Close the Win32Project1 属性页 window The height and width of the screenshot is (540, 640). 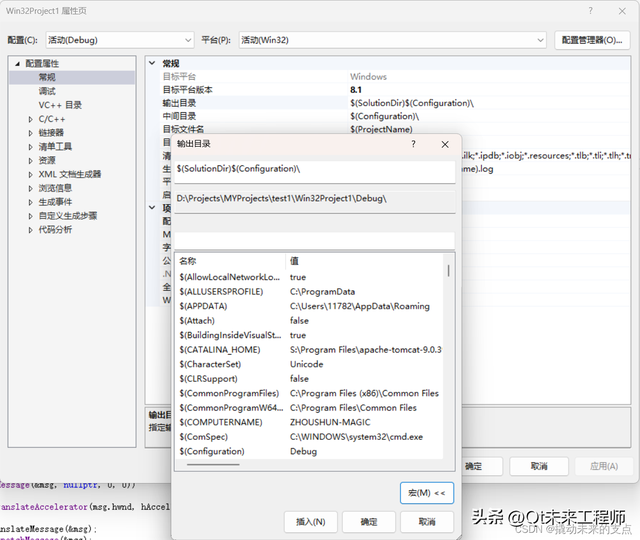(x=622, y=11)
